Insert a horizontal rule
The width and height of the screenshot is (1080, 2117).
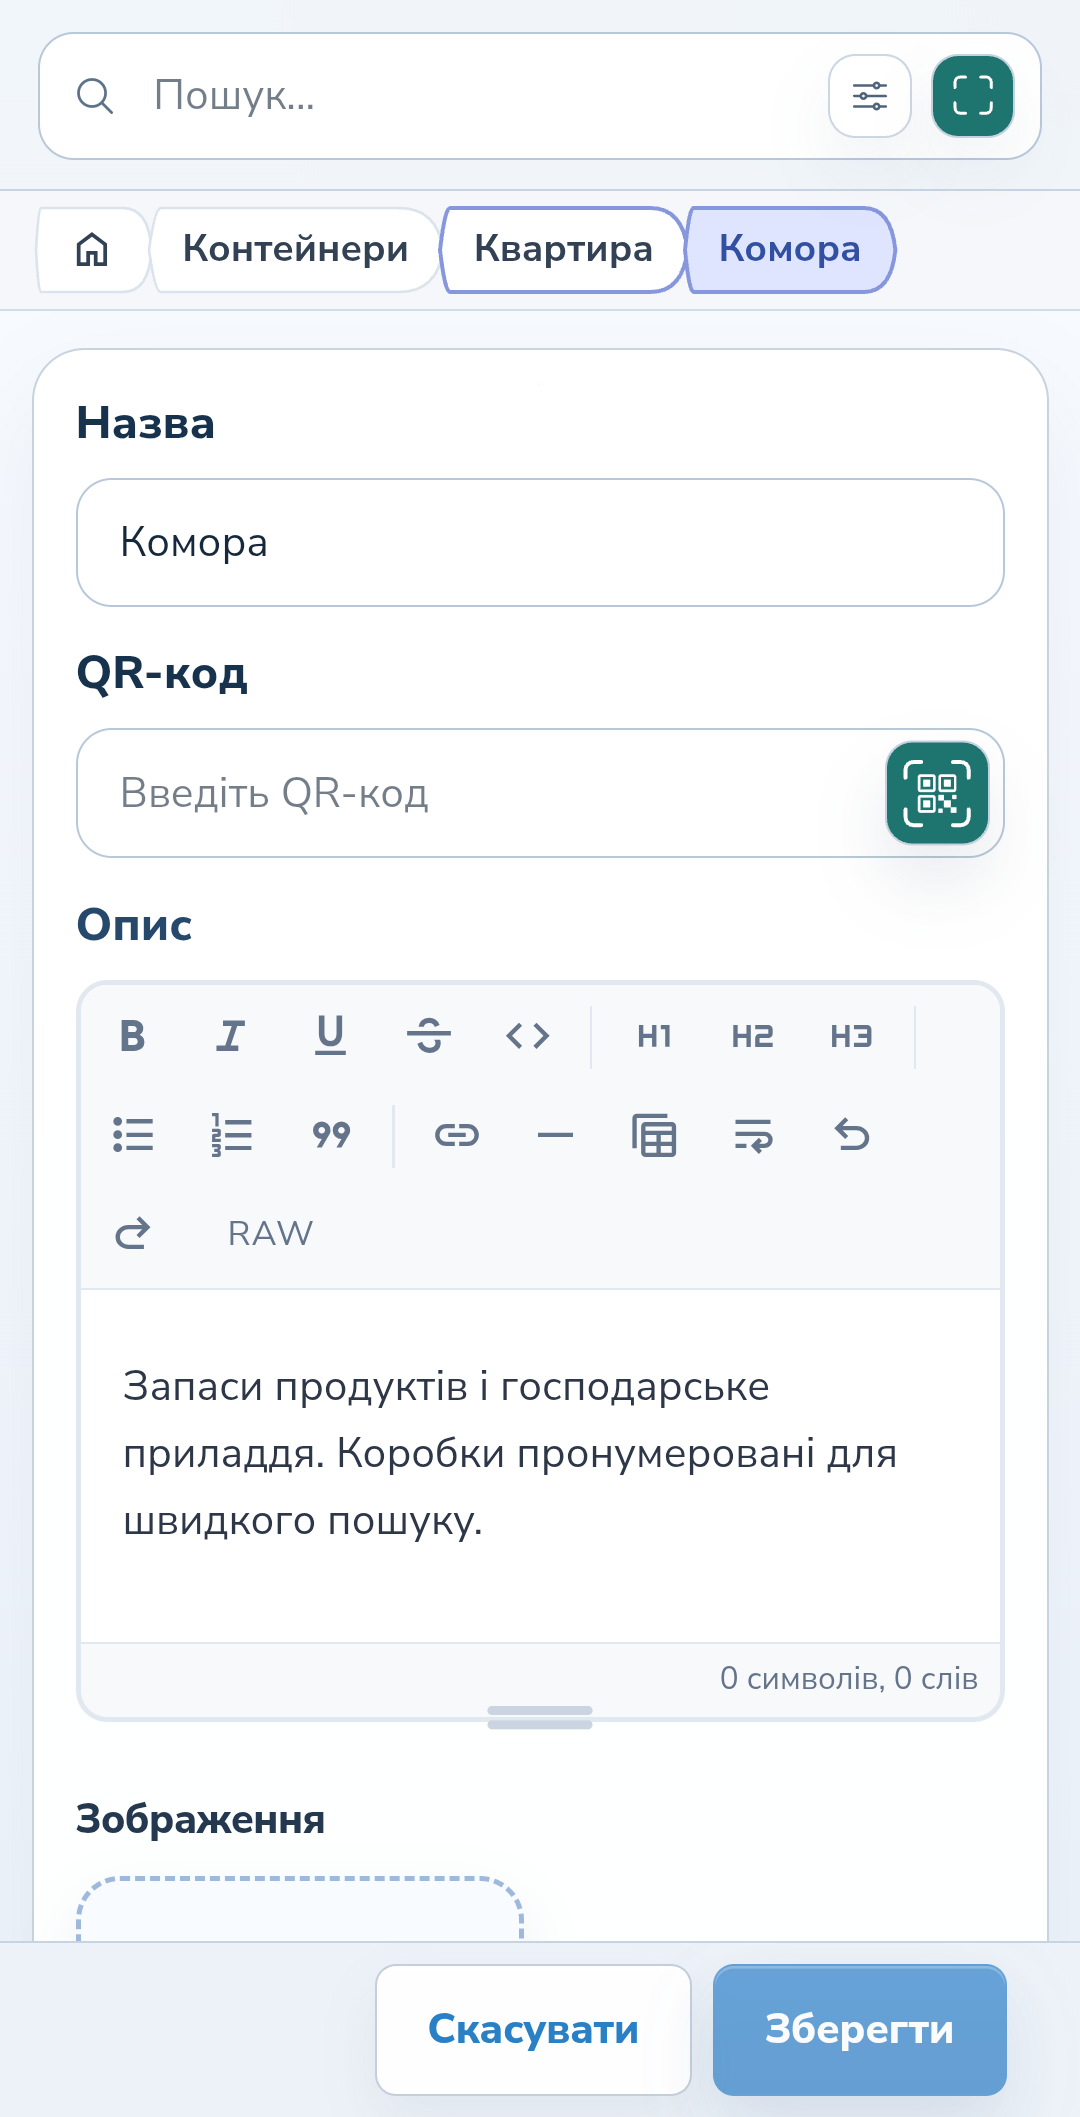[x=555, y=1135]
